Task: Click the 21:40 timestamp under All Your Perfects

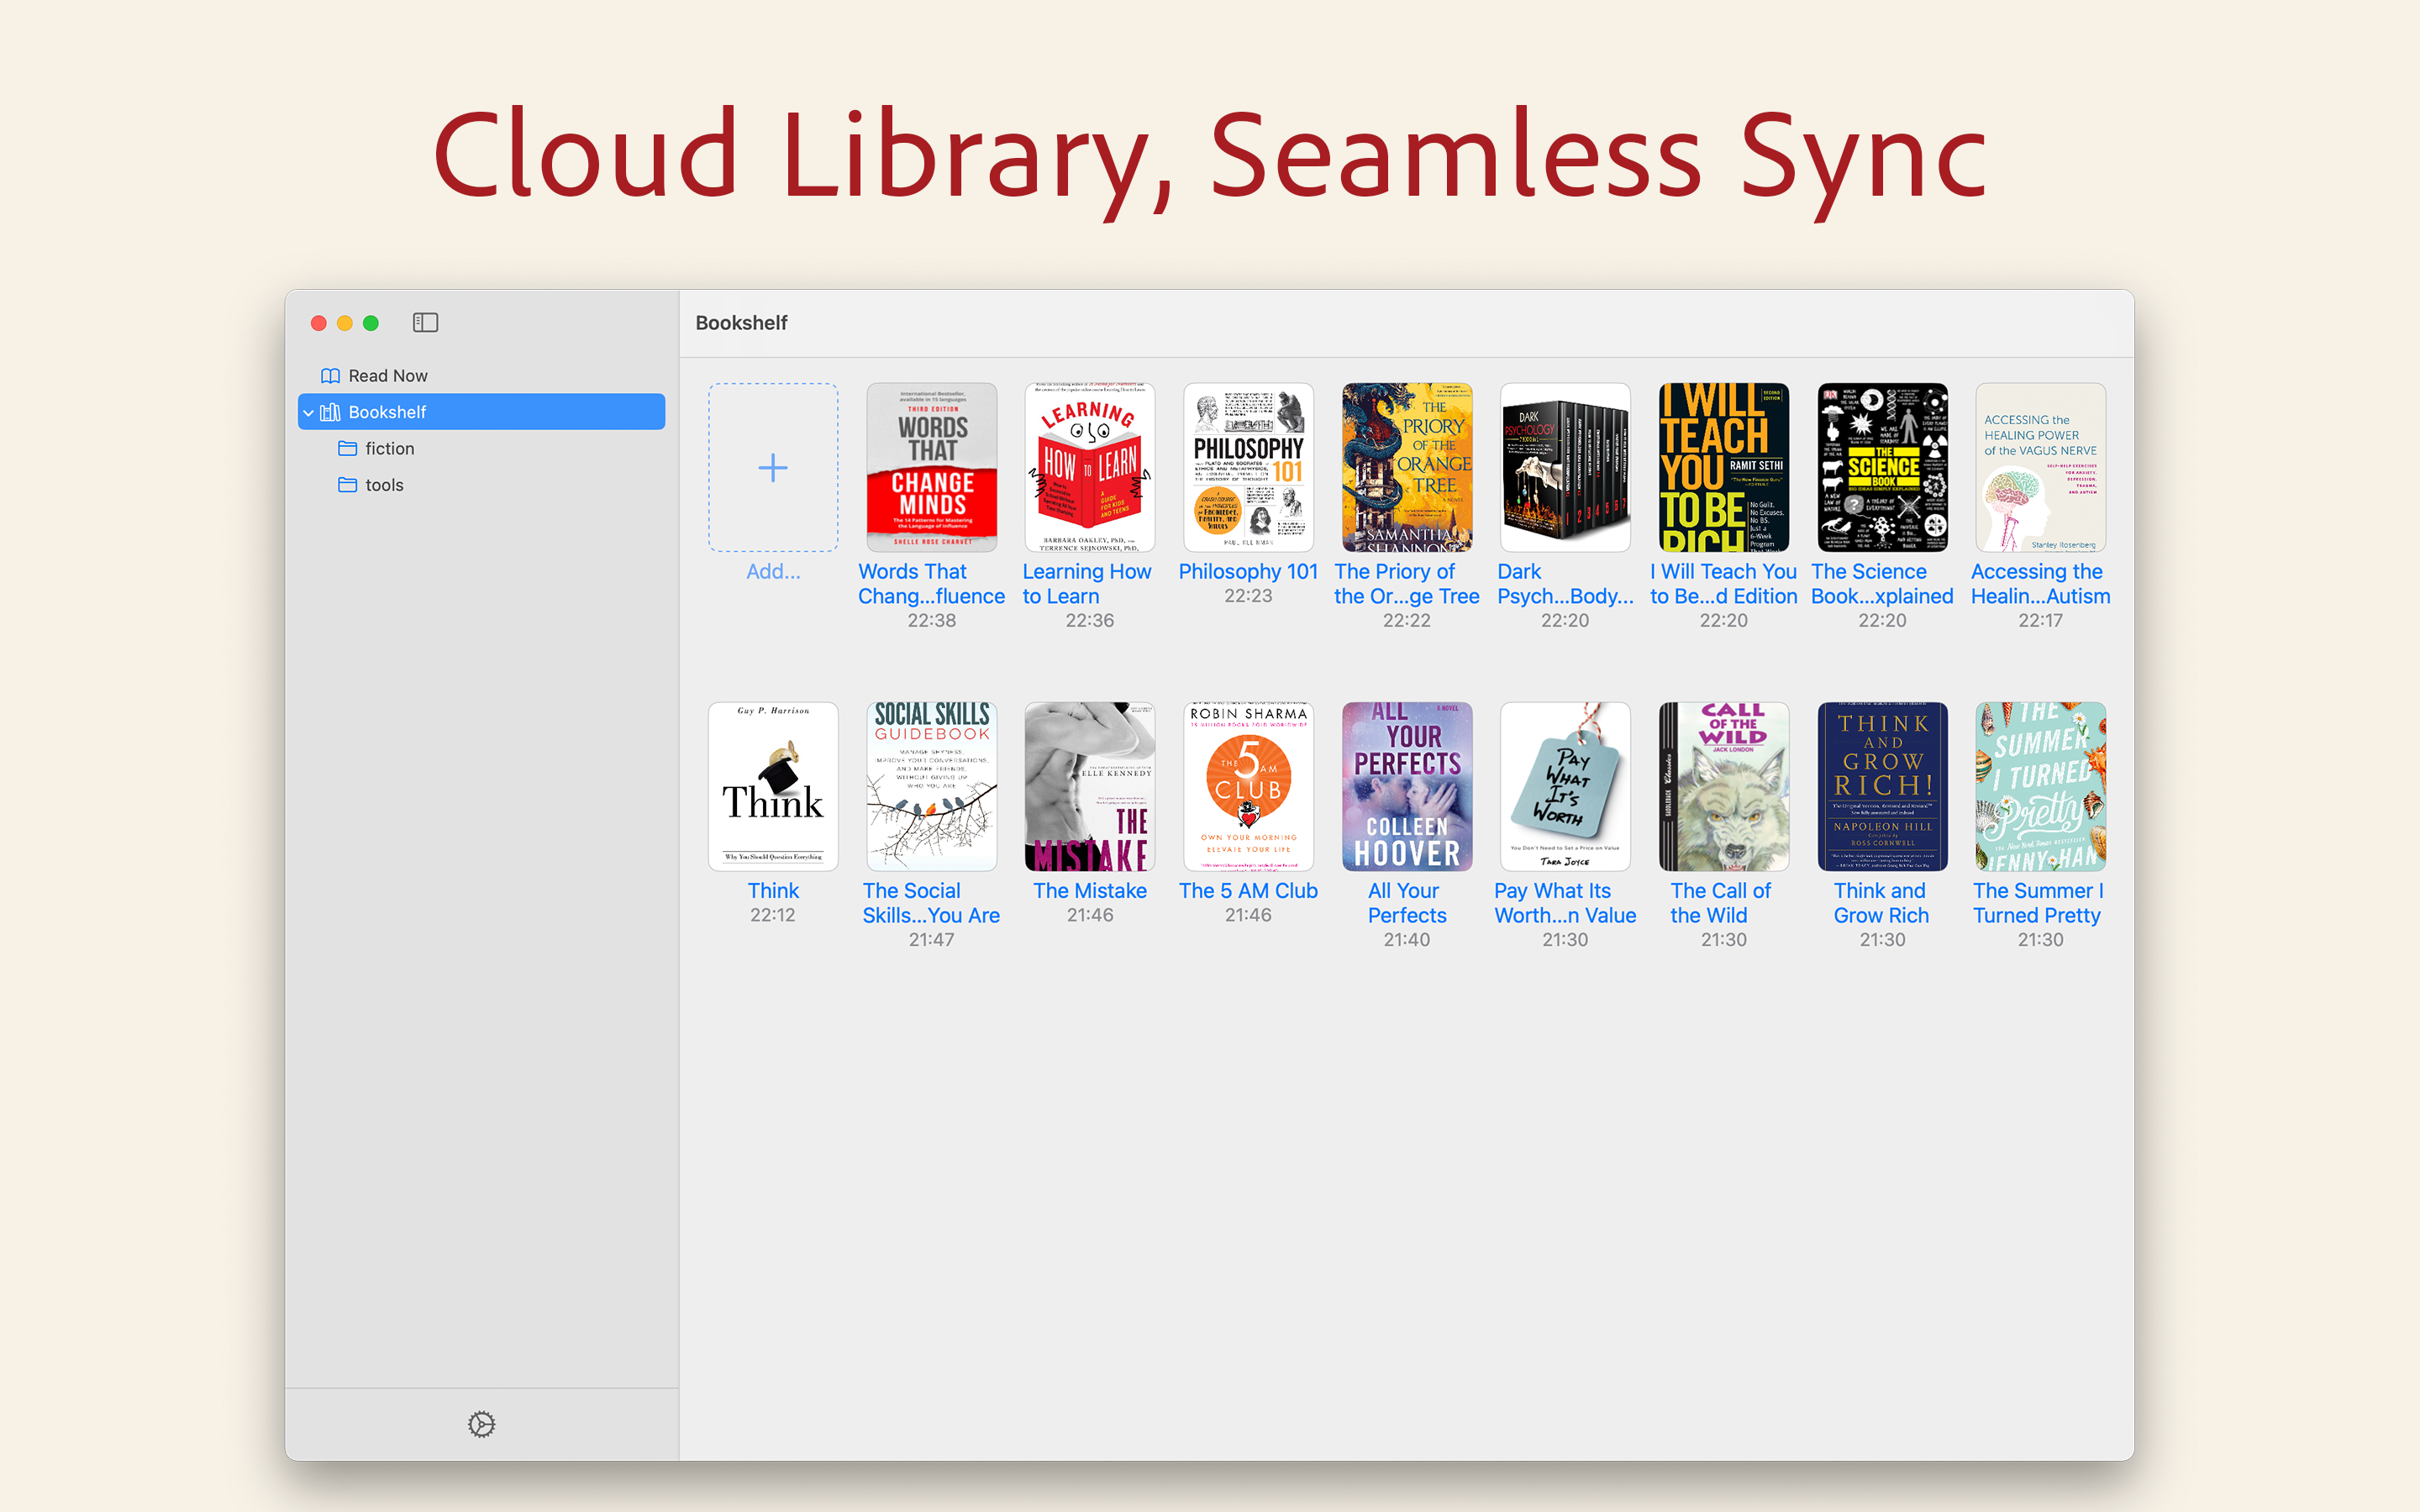Action: 1406,939
